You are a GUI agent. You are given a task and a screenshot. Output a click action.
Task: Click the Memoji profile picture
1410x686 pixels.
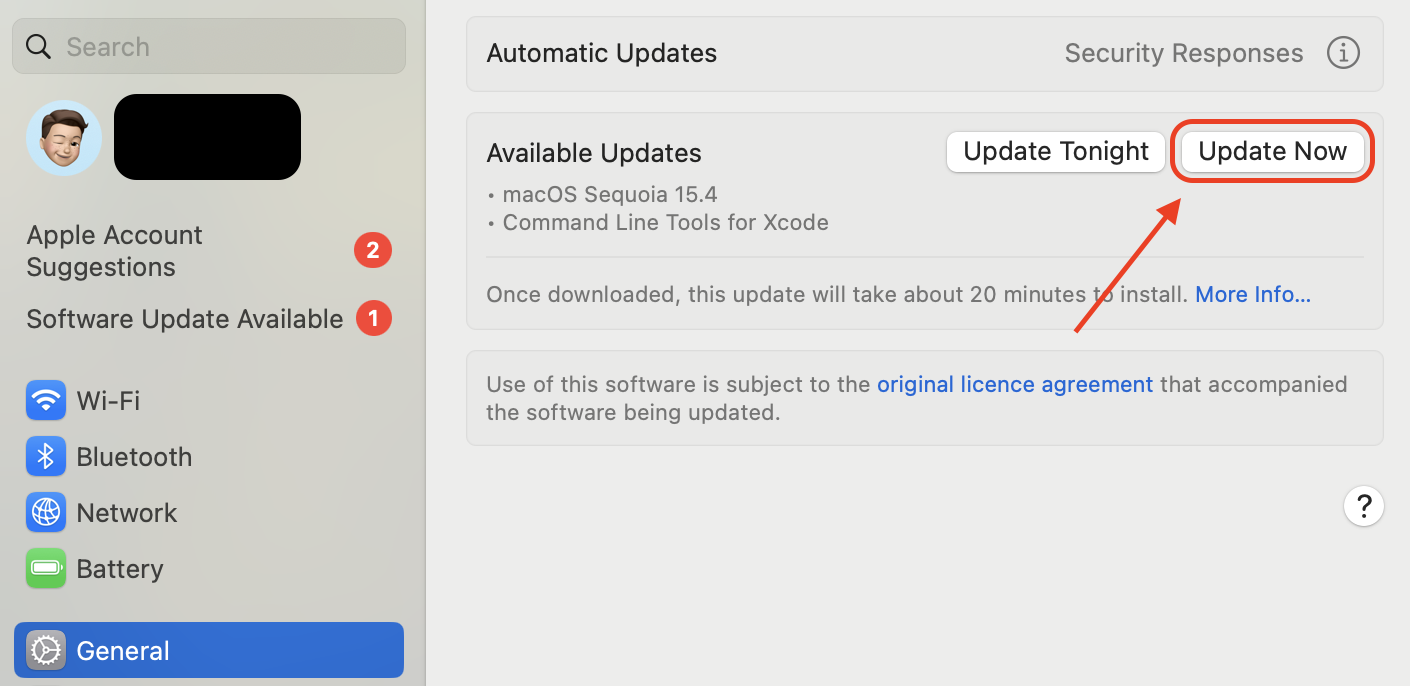click(x=63, y=138)
